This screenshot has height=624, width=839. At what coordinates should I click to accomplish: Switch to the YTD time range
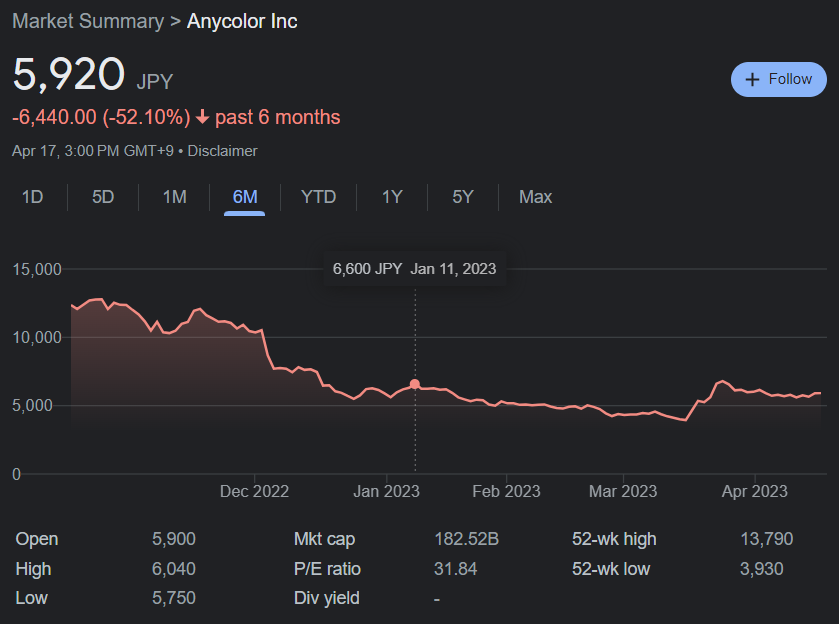[318, 197]
